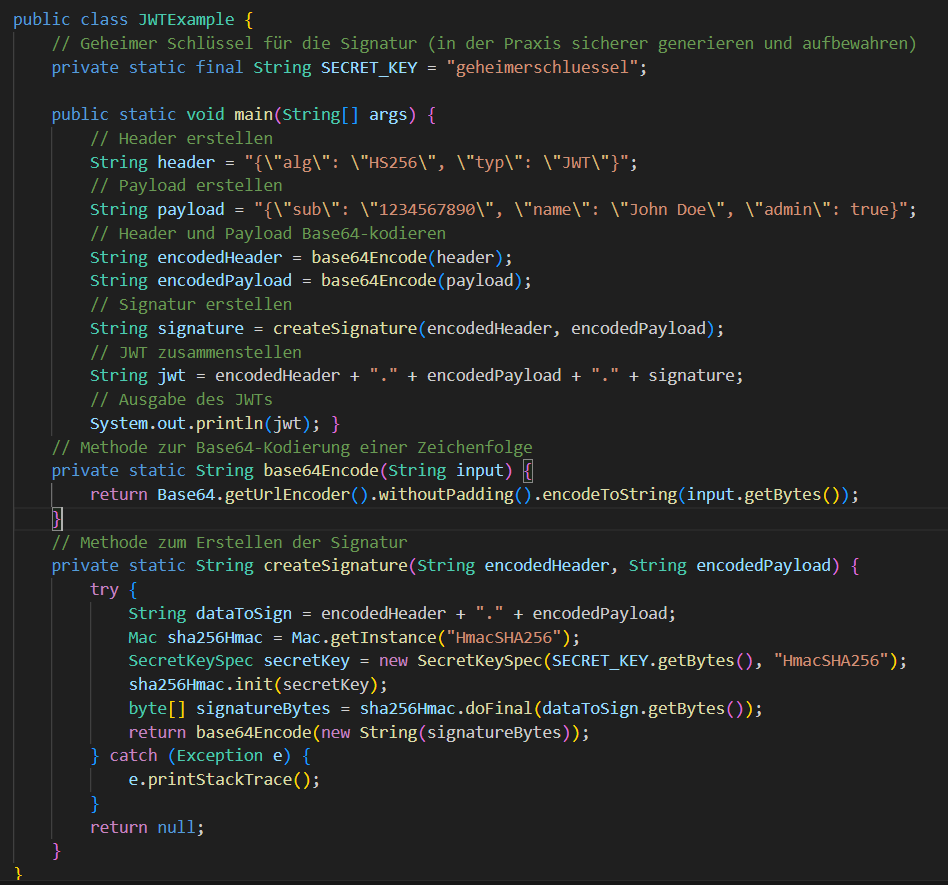The height and width of the screenshot is (885, 948).
Task: Click the comment "// JWT zusammenstellen"
Action: (x=196, y=352)
